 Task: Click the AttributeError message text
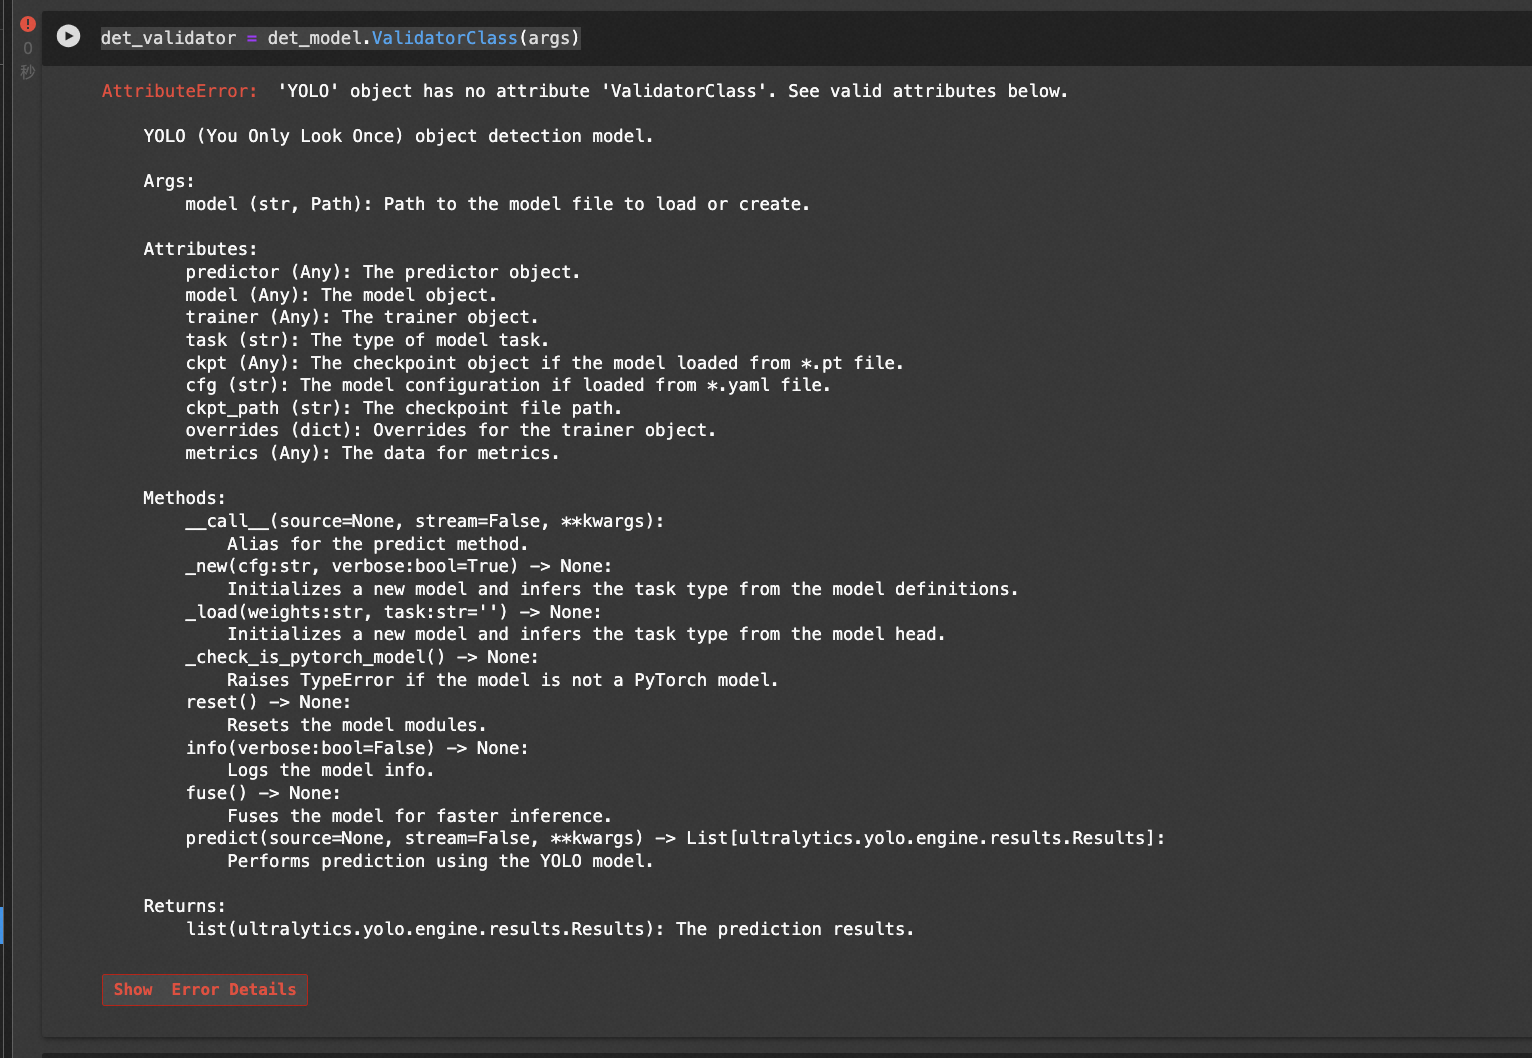pos(585,90)
